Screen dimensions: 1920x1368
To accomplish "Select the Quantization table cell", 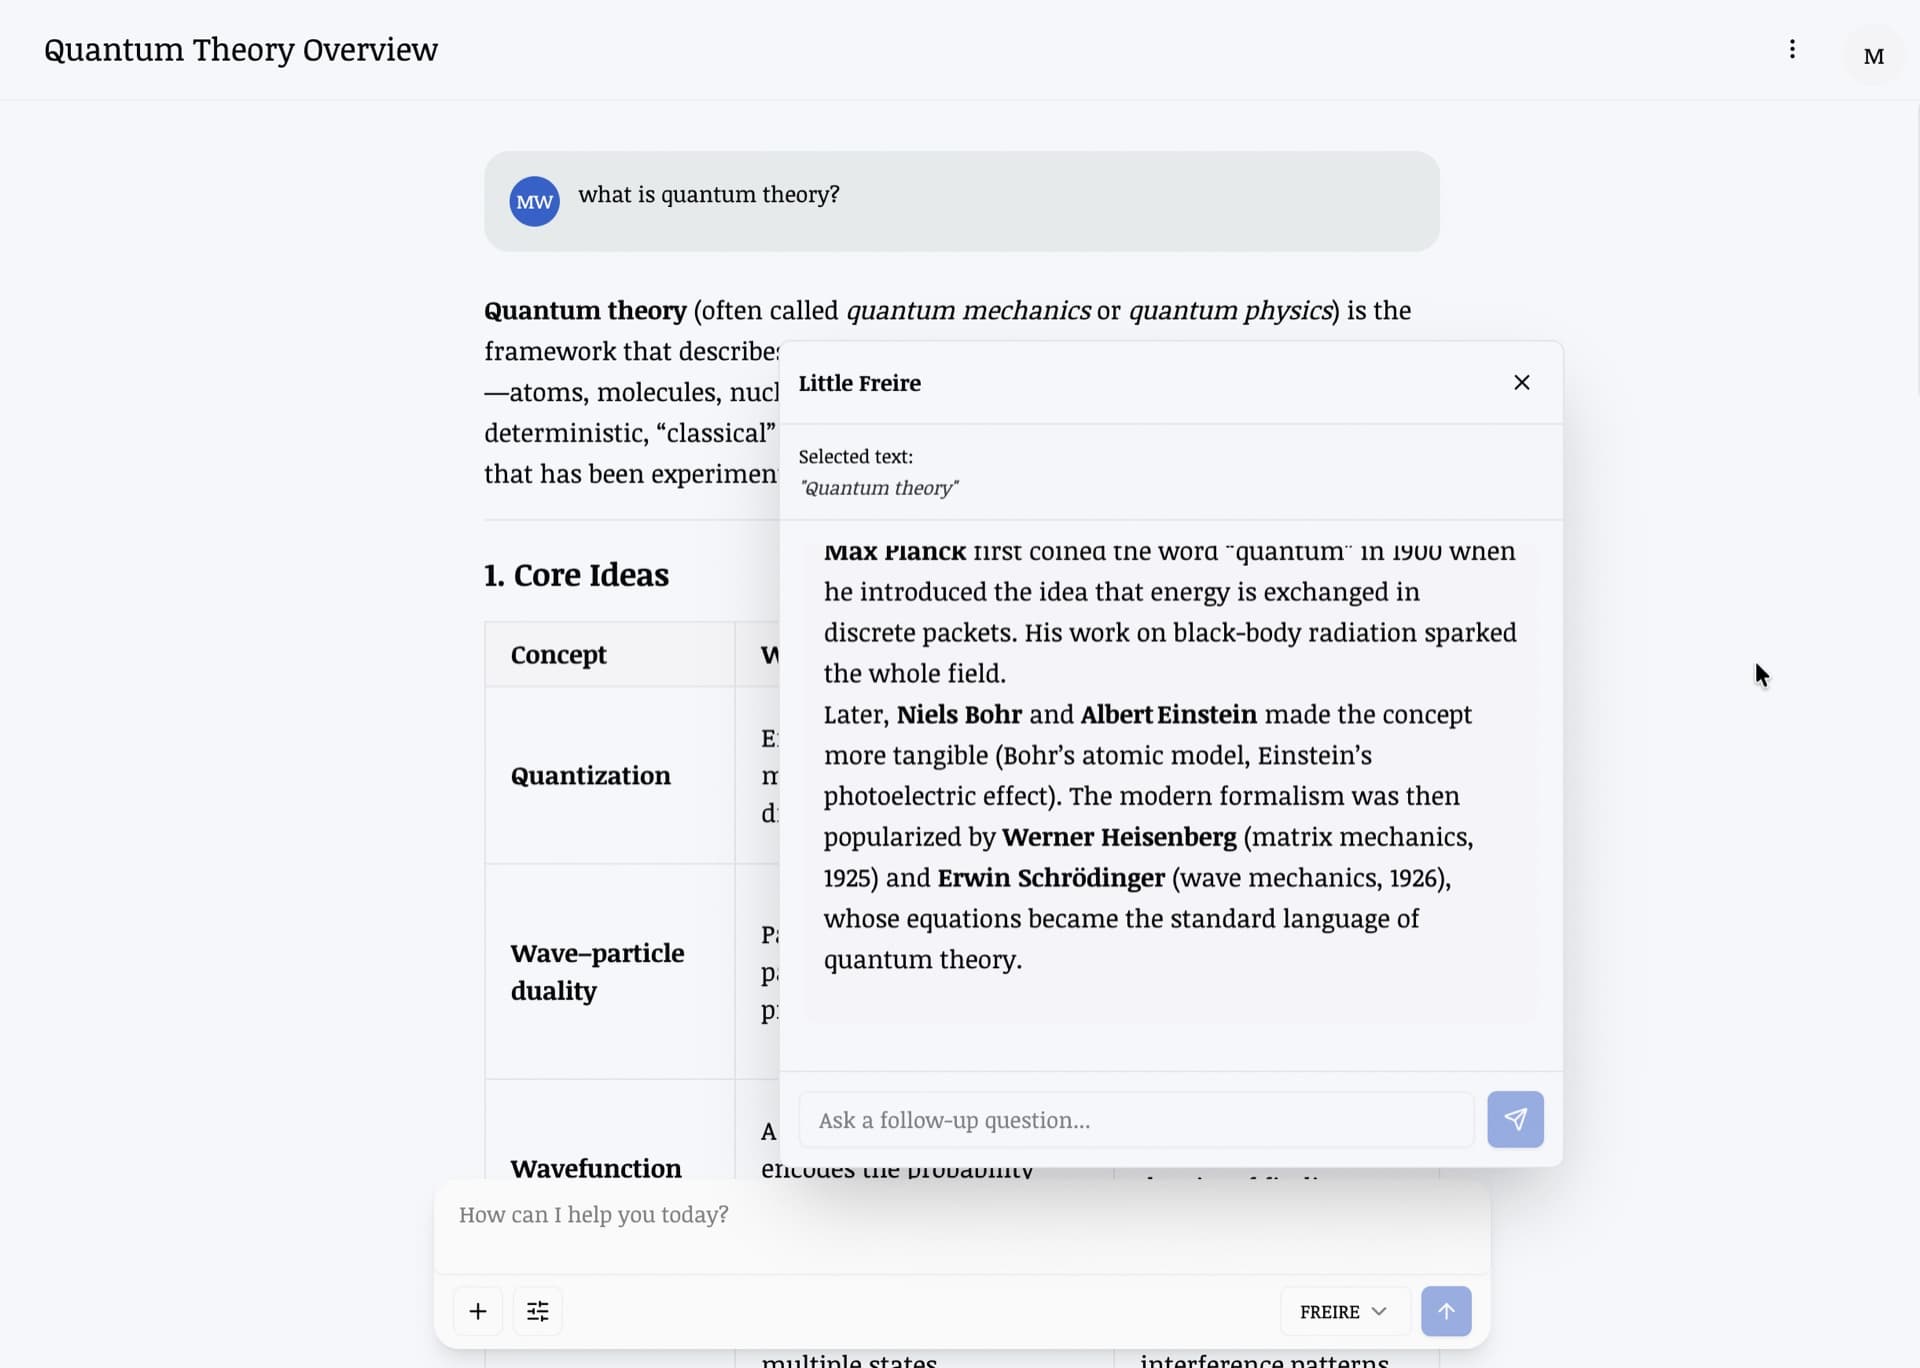I will 590,776.
